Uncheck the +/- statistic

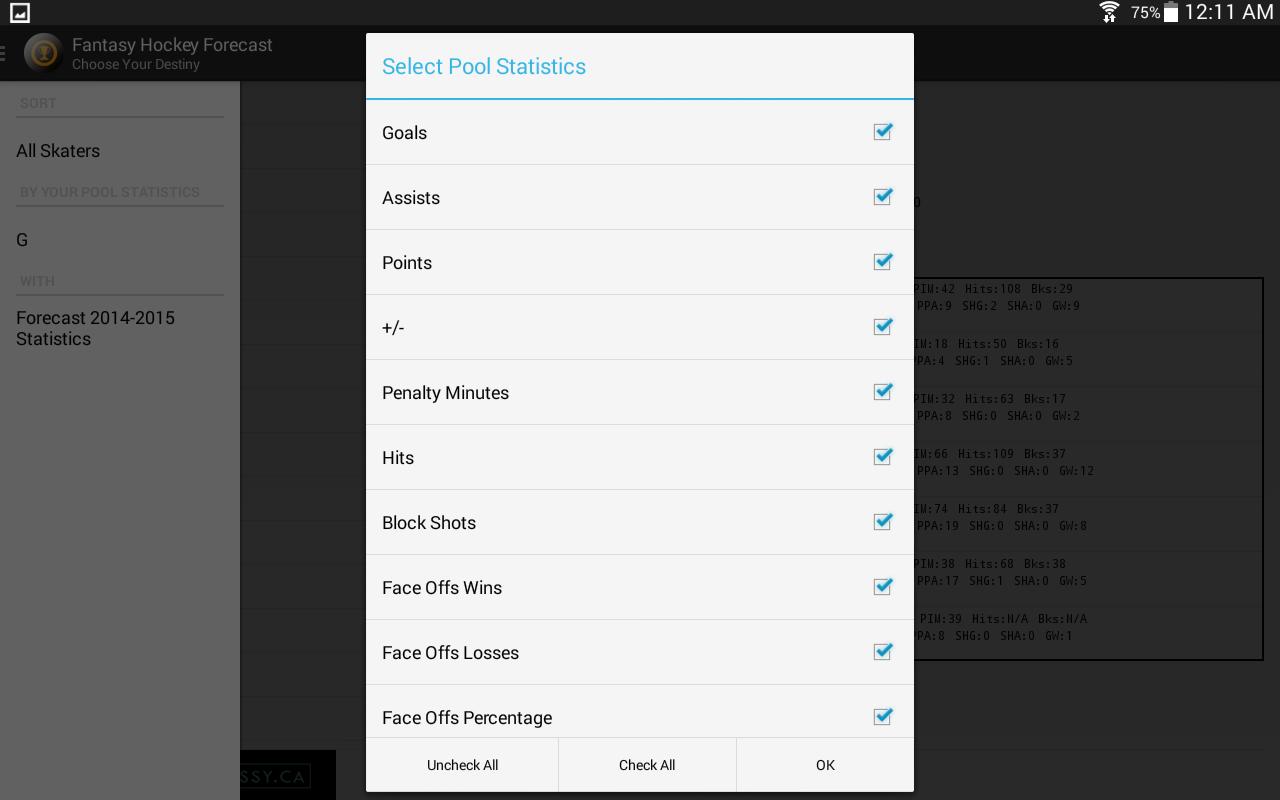[x=882, y=326]
